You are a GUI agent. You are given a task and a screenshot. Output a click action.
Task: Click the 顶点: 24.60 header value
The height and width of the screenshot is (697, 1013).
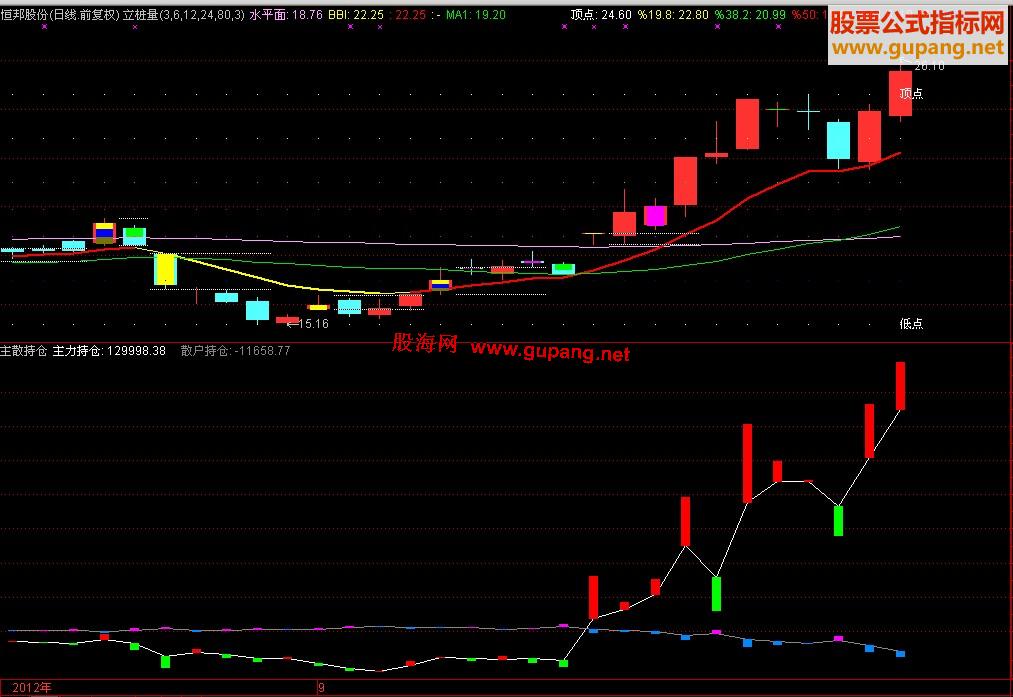pos(601,14)
